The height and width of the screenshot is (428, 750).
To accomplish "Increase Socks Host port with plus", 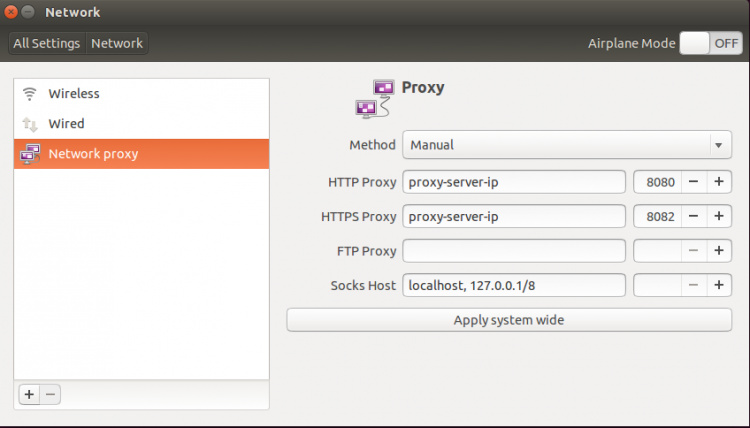I will (x=718, y=285).
